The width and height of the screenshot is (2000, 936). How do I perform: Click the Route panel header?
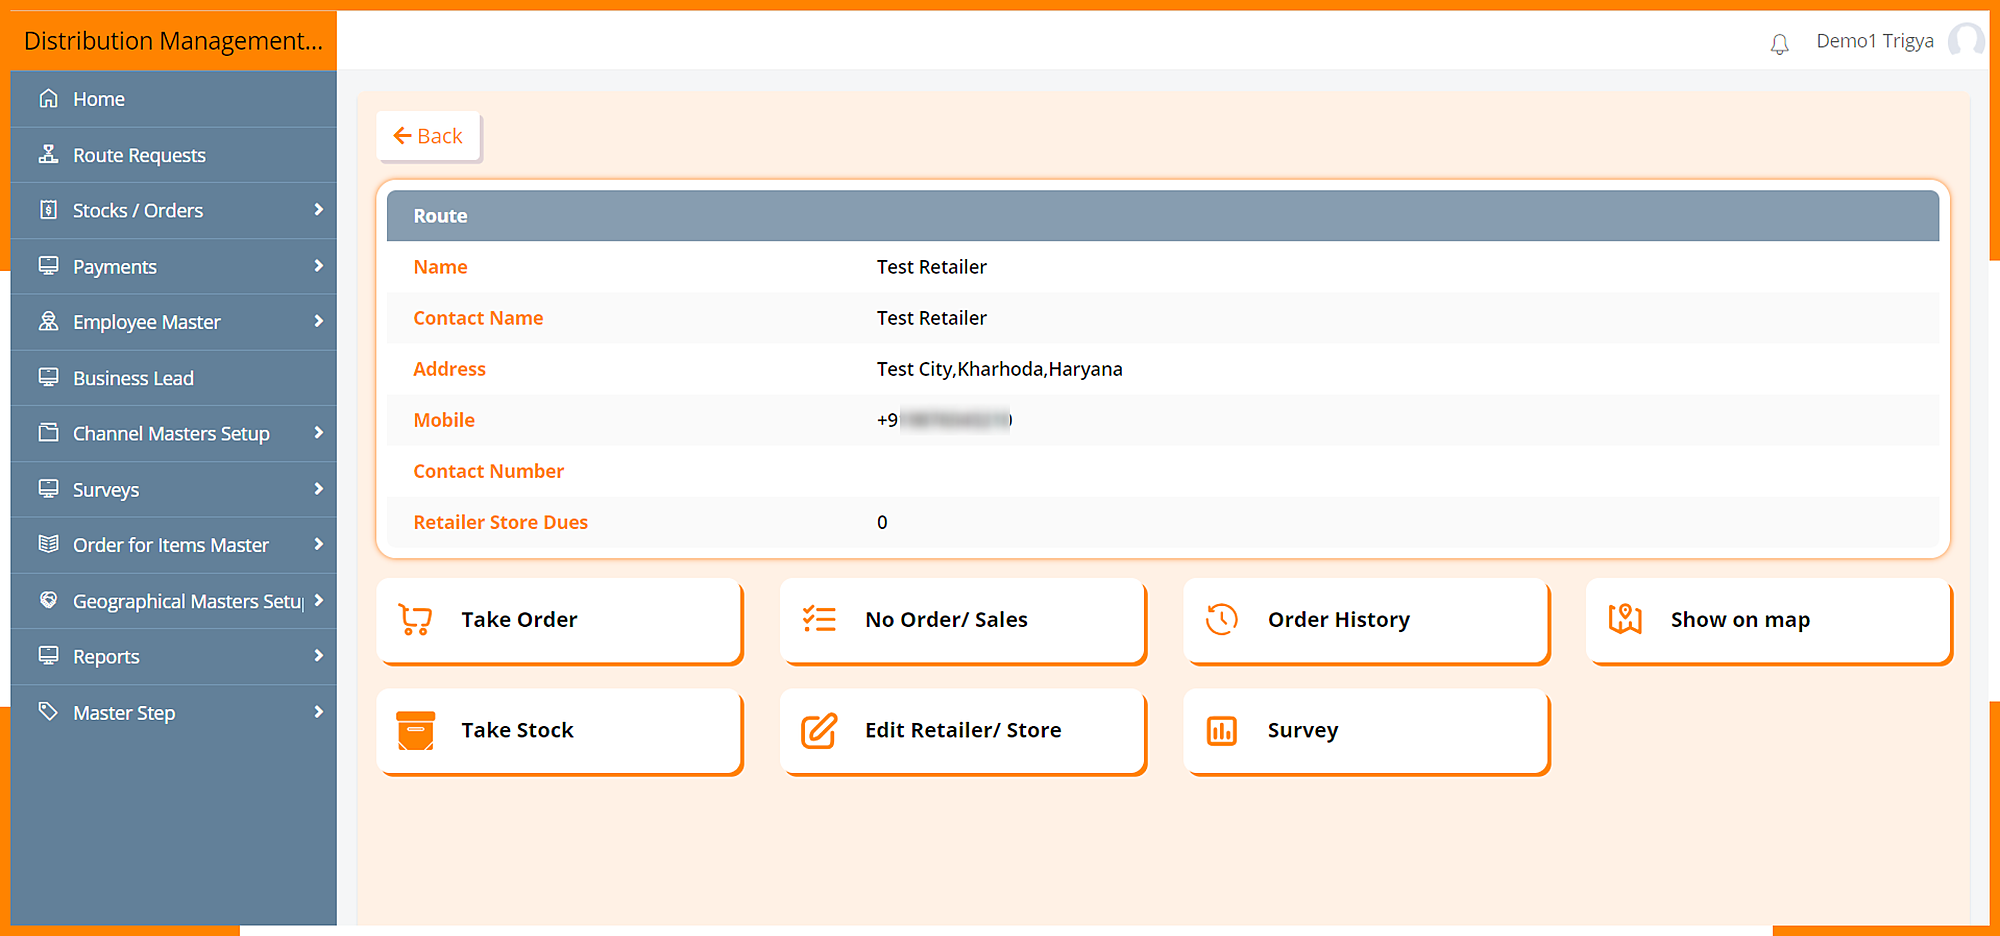point(1162,216)
